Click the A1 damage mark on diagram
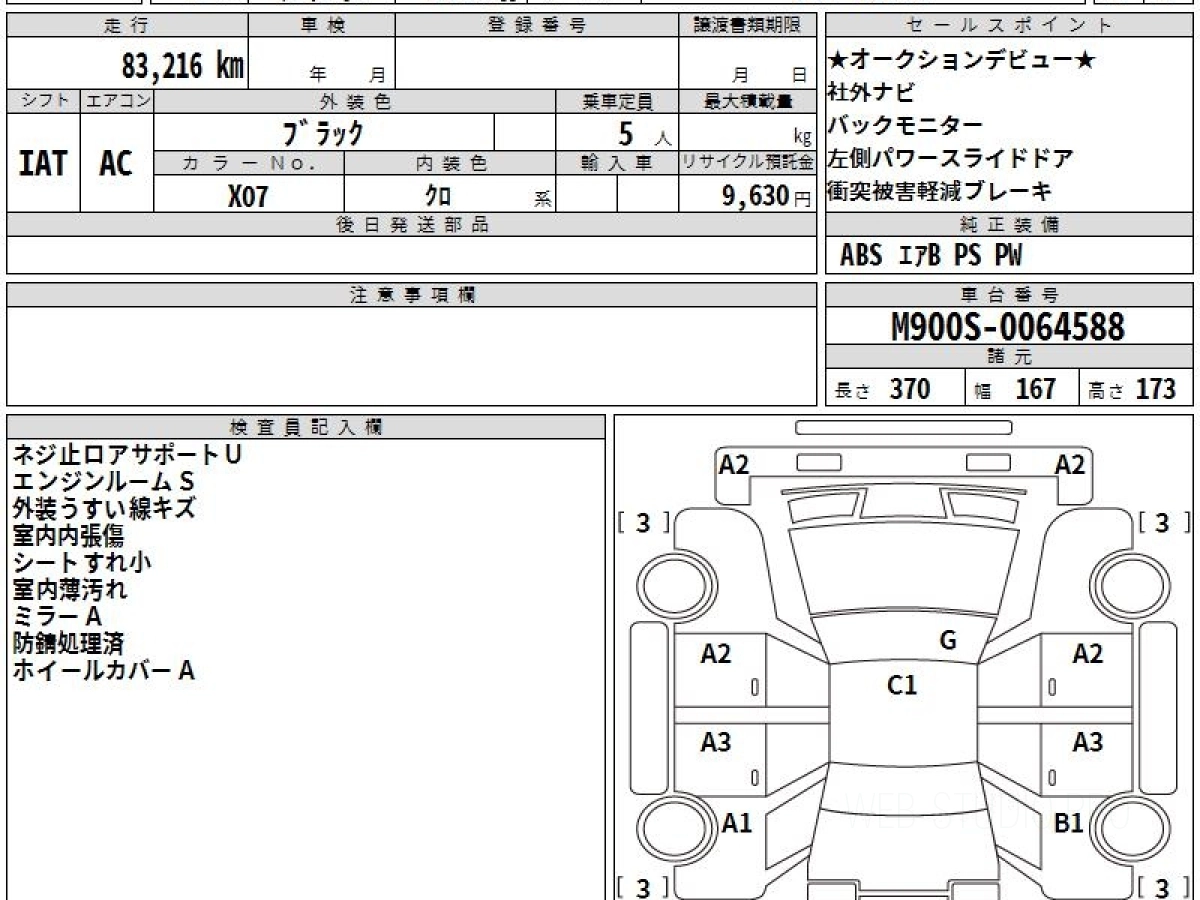Image resolution: width=1200 pixels, height=900 pixels. coord(737,823)
